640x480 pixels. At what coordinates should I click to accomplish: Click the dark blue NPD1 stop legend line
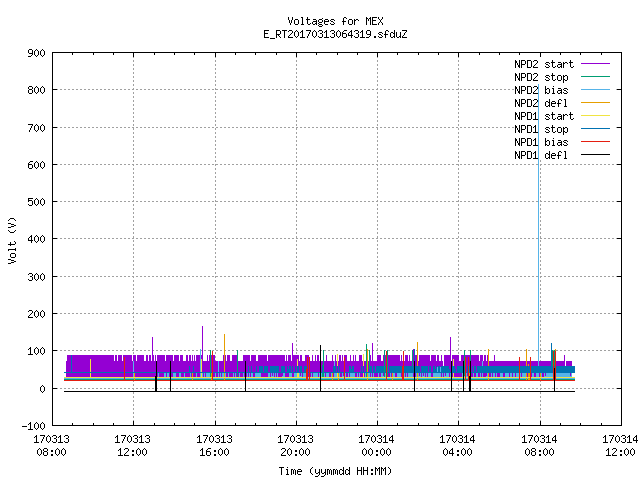[596, 129]
